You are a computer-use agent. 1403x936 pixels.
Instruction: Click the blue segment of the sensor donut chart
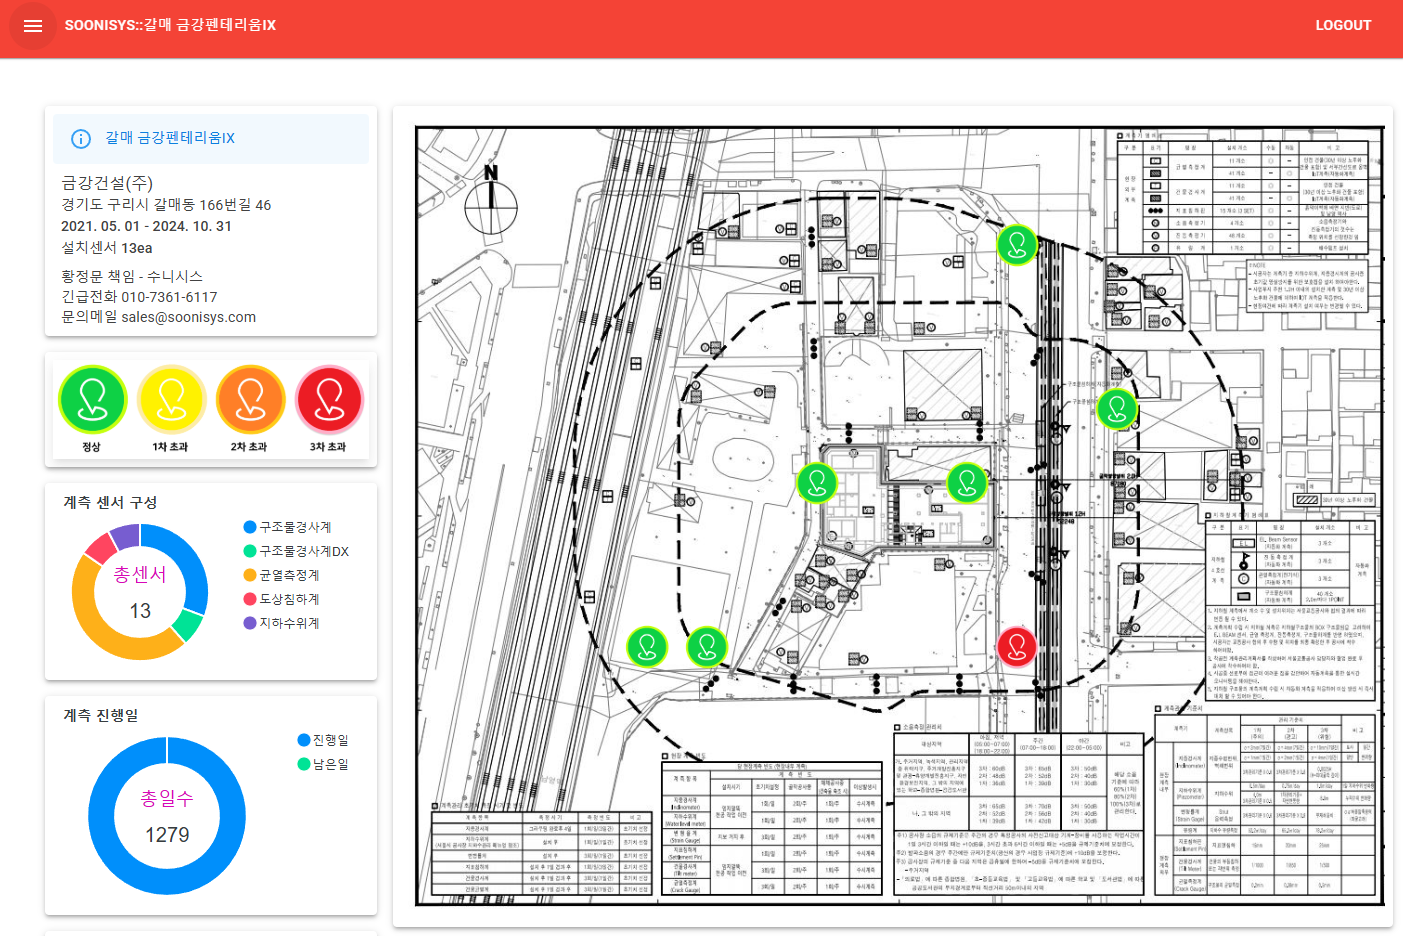coord(187,558)
